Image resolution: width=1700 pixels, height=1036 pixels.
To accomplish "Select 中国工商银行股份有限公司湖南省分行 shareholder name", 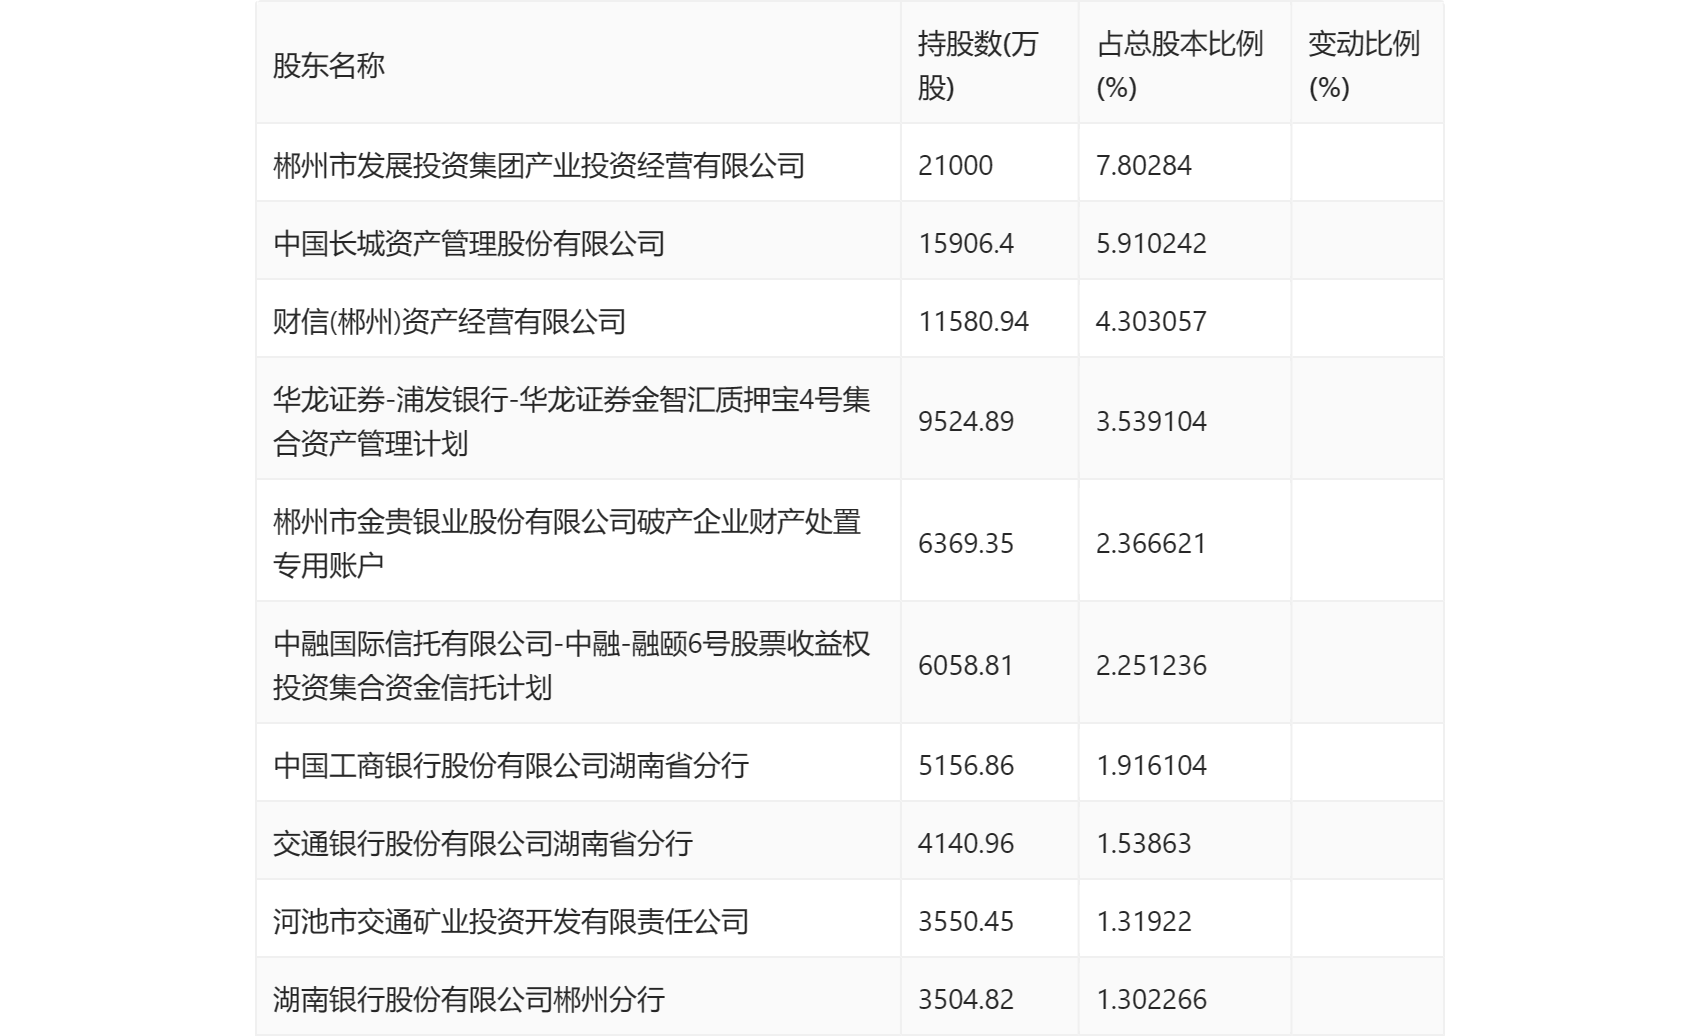I will tap(511, 765).
